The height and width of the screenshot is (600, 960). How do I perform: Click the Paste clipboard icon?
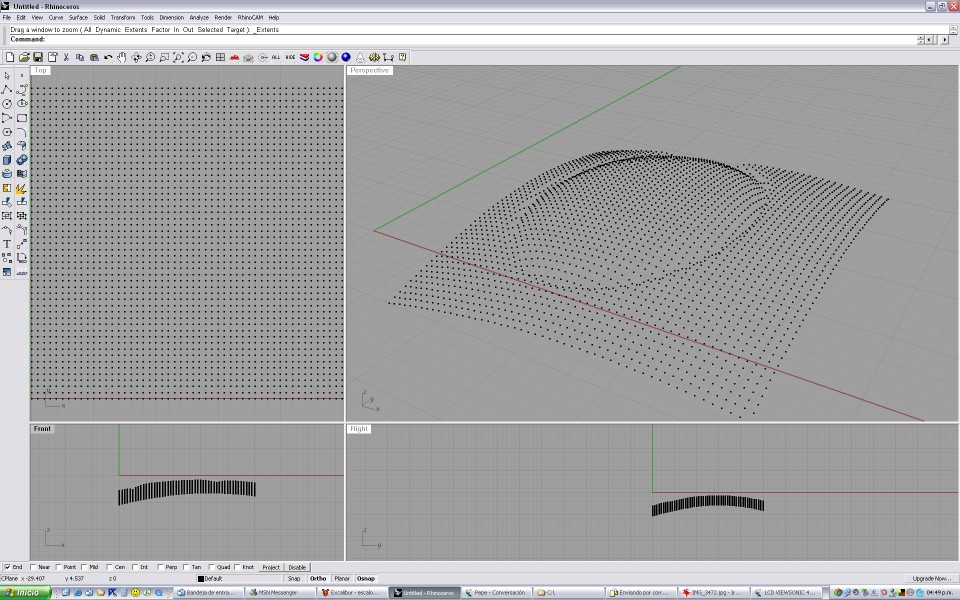(94, 57)
